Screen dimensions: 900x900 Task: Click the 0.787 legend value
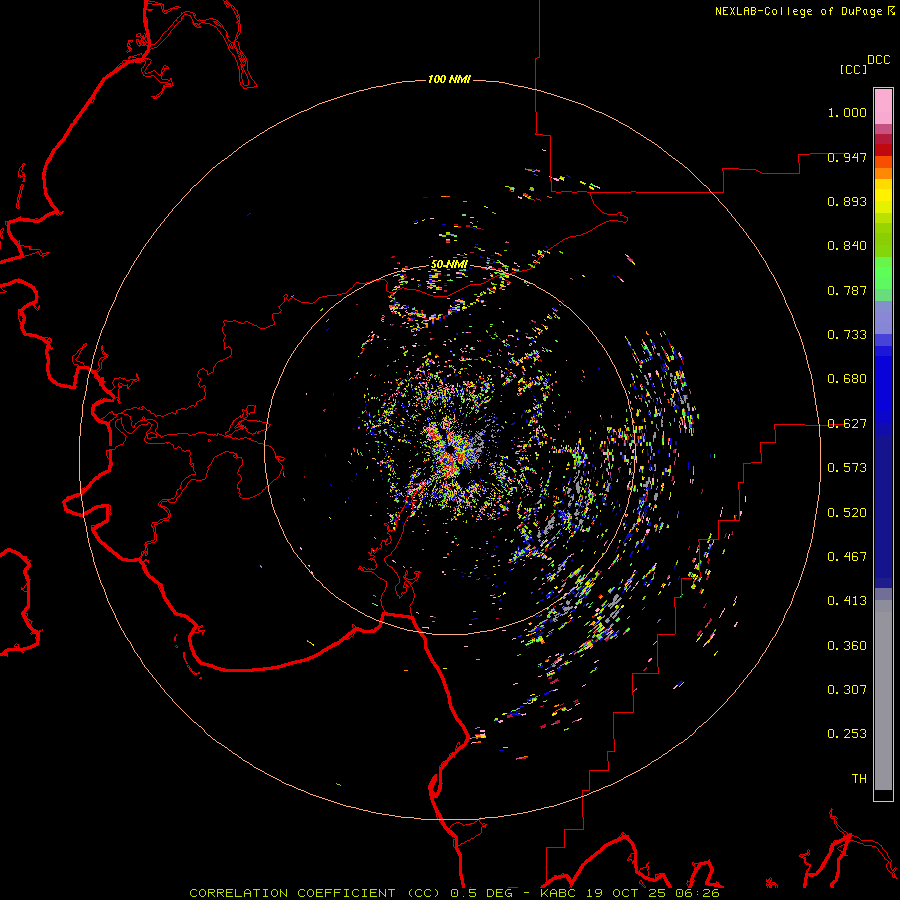(847, 290)
